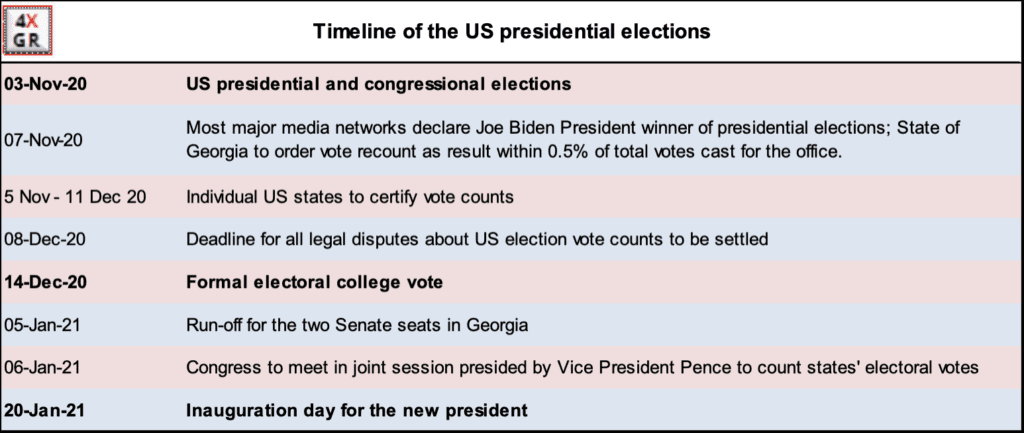Select the Georgia Senate run-off entry
Image resolution: width=1024 pixels, height=433 pixels.
357,325
